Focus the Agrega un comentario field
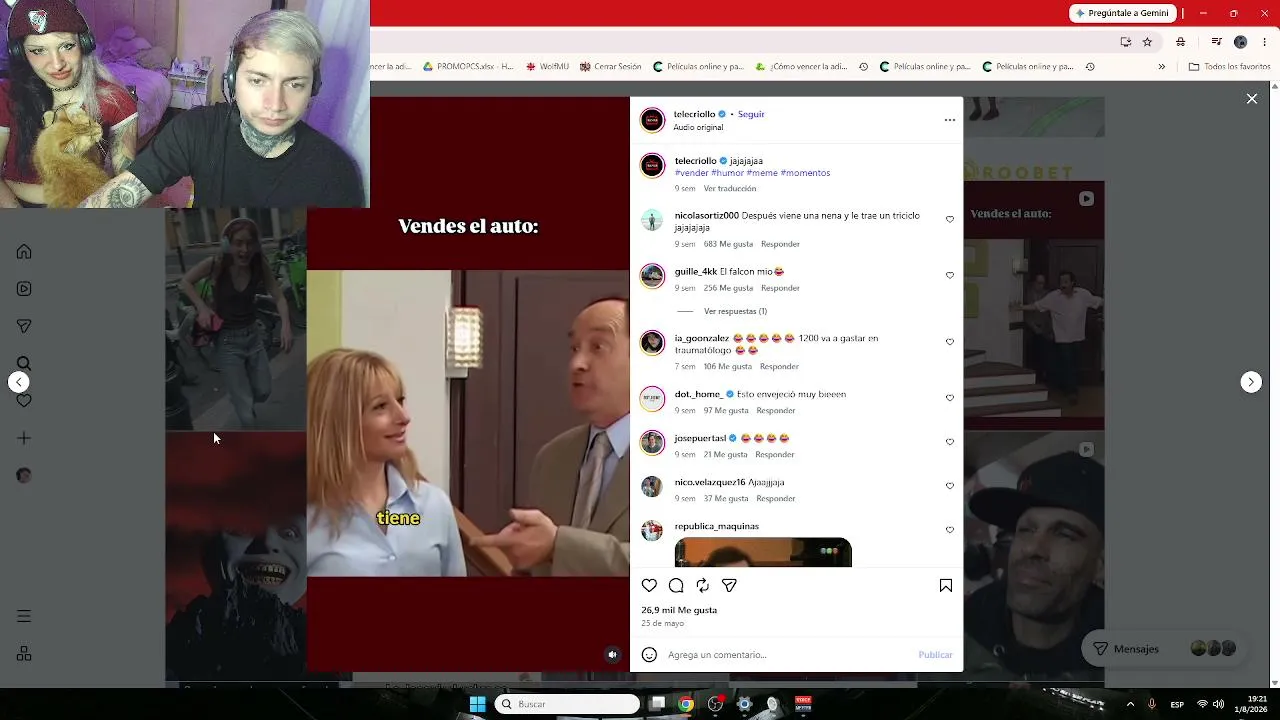Screen dimensions: 1280x720 788,655
